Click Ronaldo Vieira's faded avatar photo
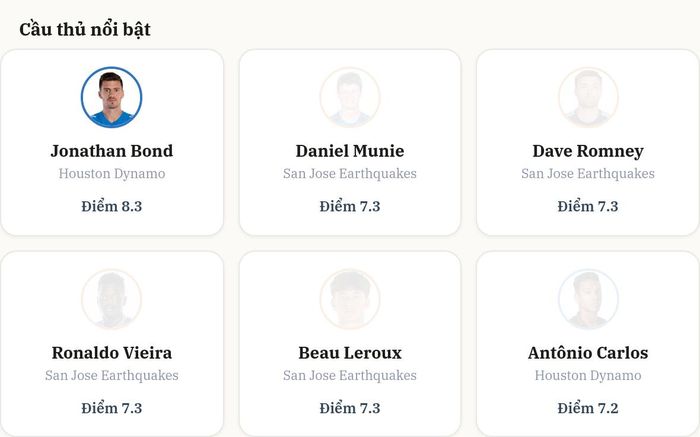The width and height of the screenshot is (700, 437). pos(112,299)
